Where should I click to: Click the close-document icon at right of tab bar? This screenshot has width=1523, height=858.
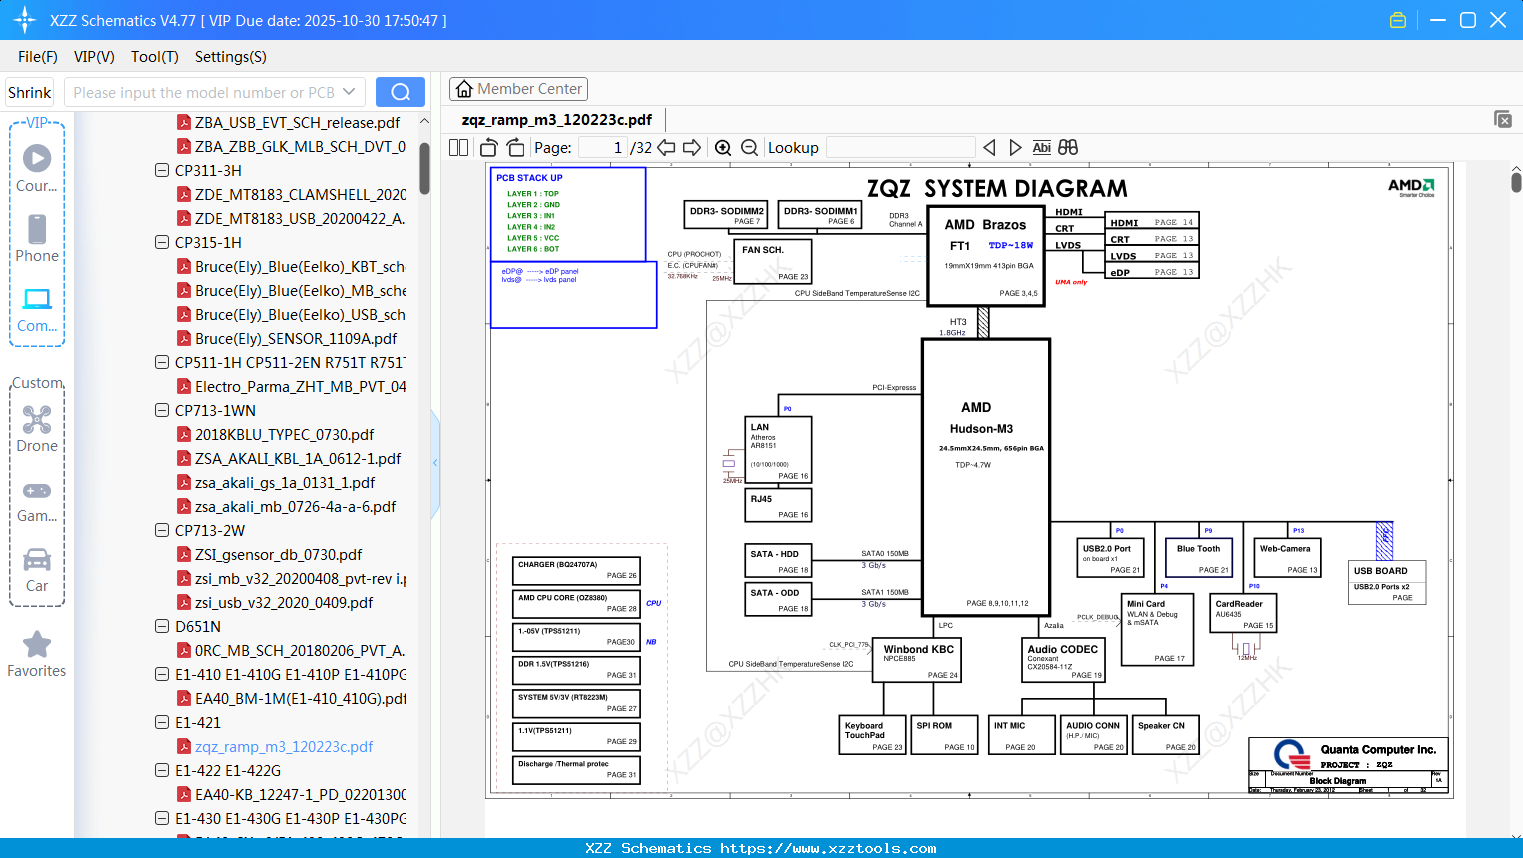[1503, 119]
